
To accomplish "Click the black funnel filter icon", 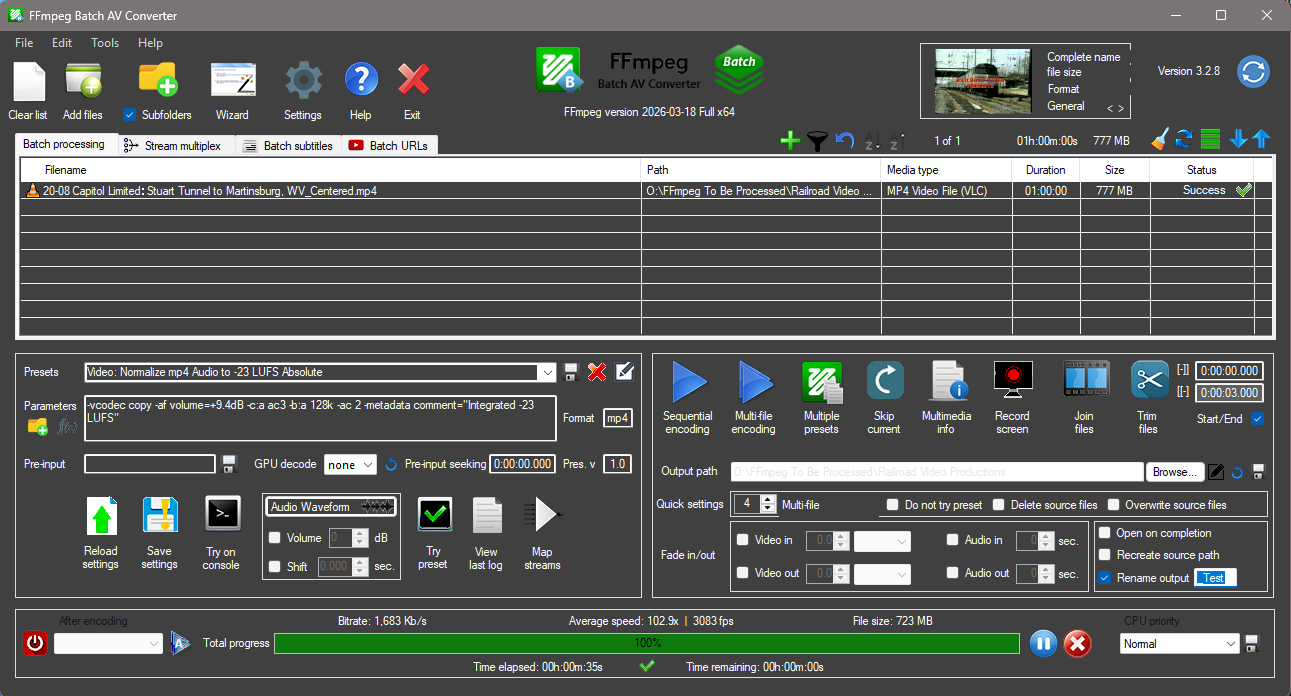I will [x=817, y=141].
